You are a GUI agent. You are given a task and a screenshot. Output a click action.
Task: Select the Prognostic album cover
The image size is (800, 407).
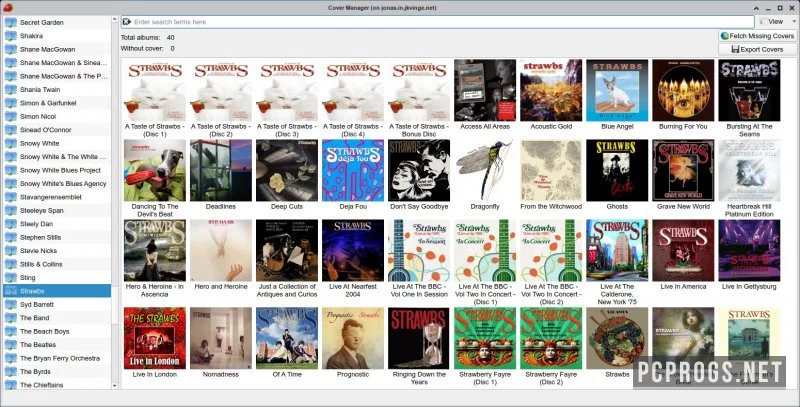[353, 338]
